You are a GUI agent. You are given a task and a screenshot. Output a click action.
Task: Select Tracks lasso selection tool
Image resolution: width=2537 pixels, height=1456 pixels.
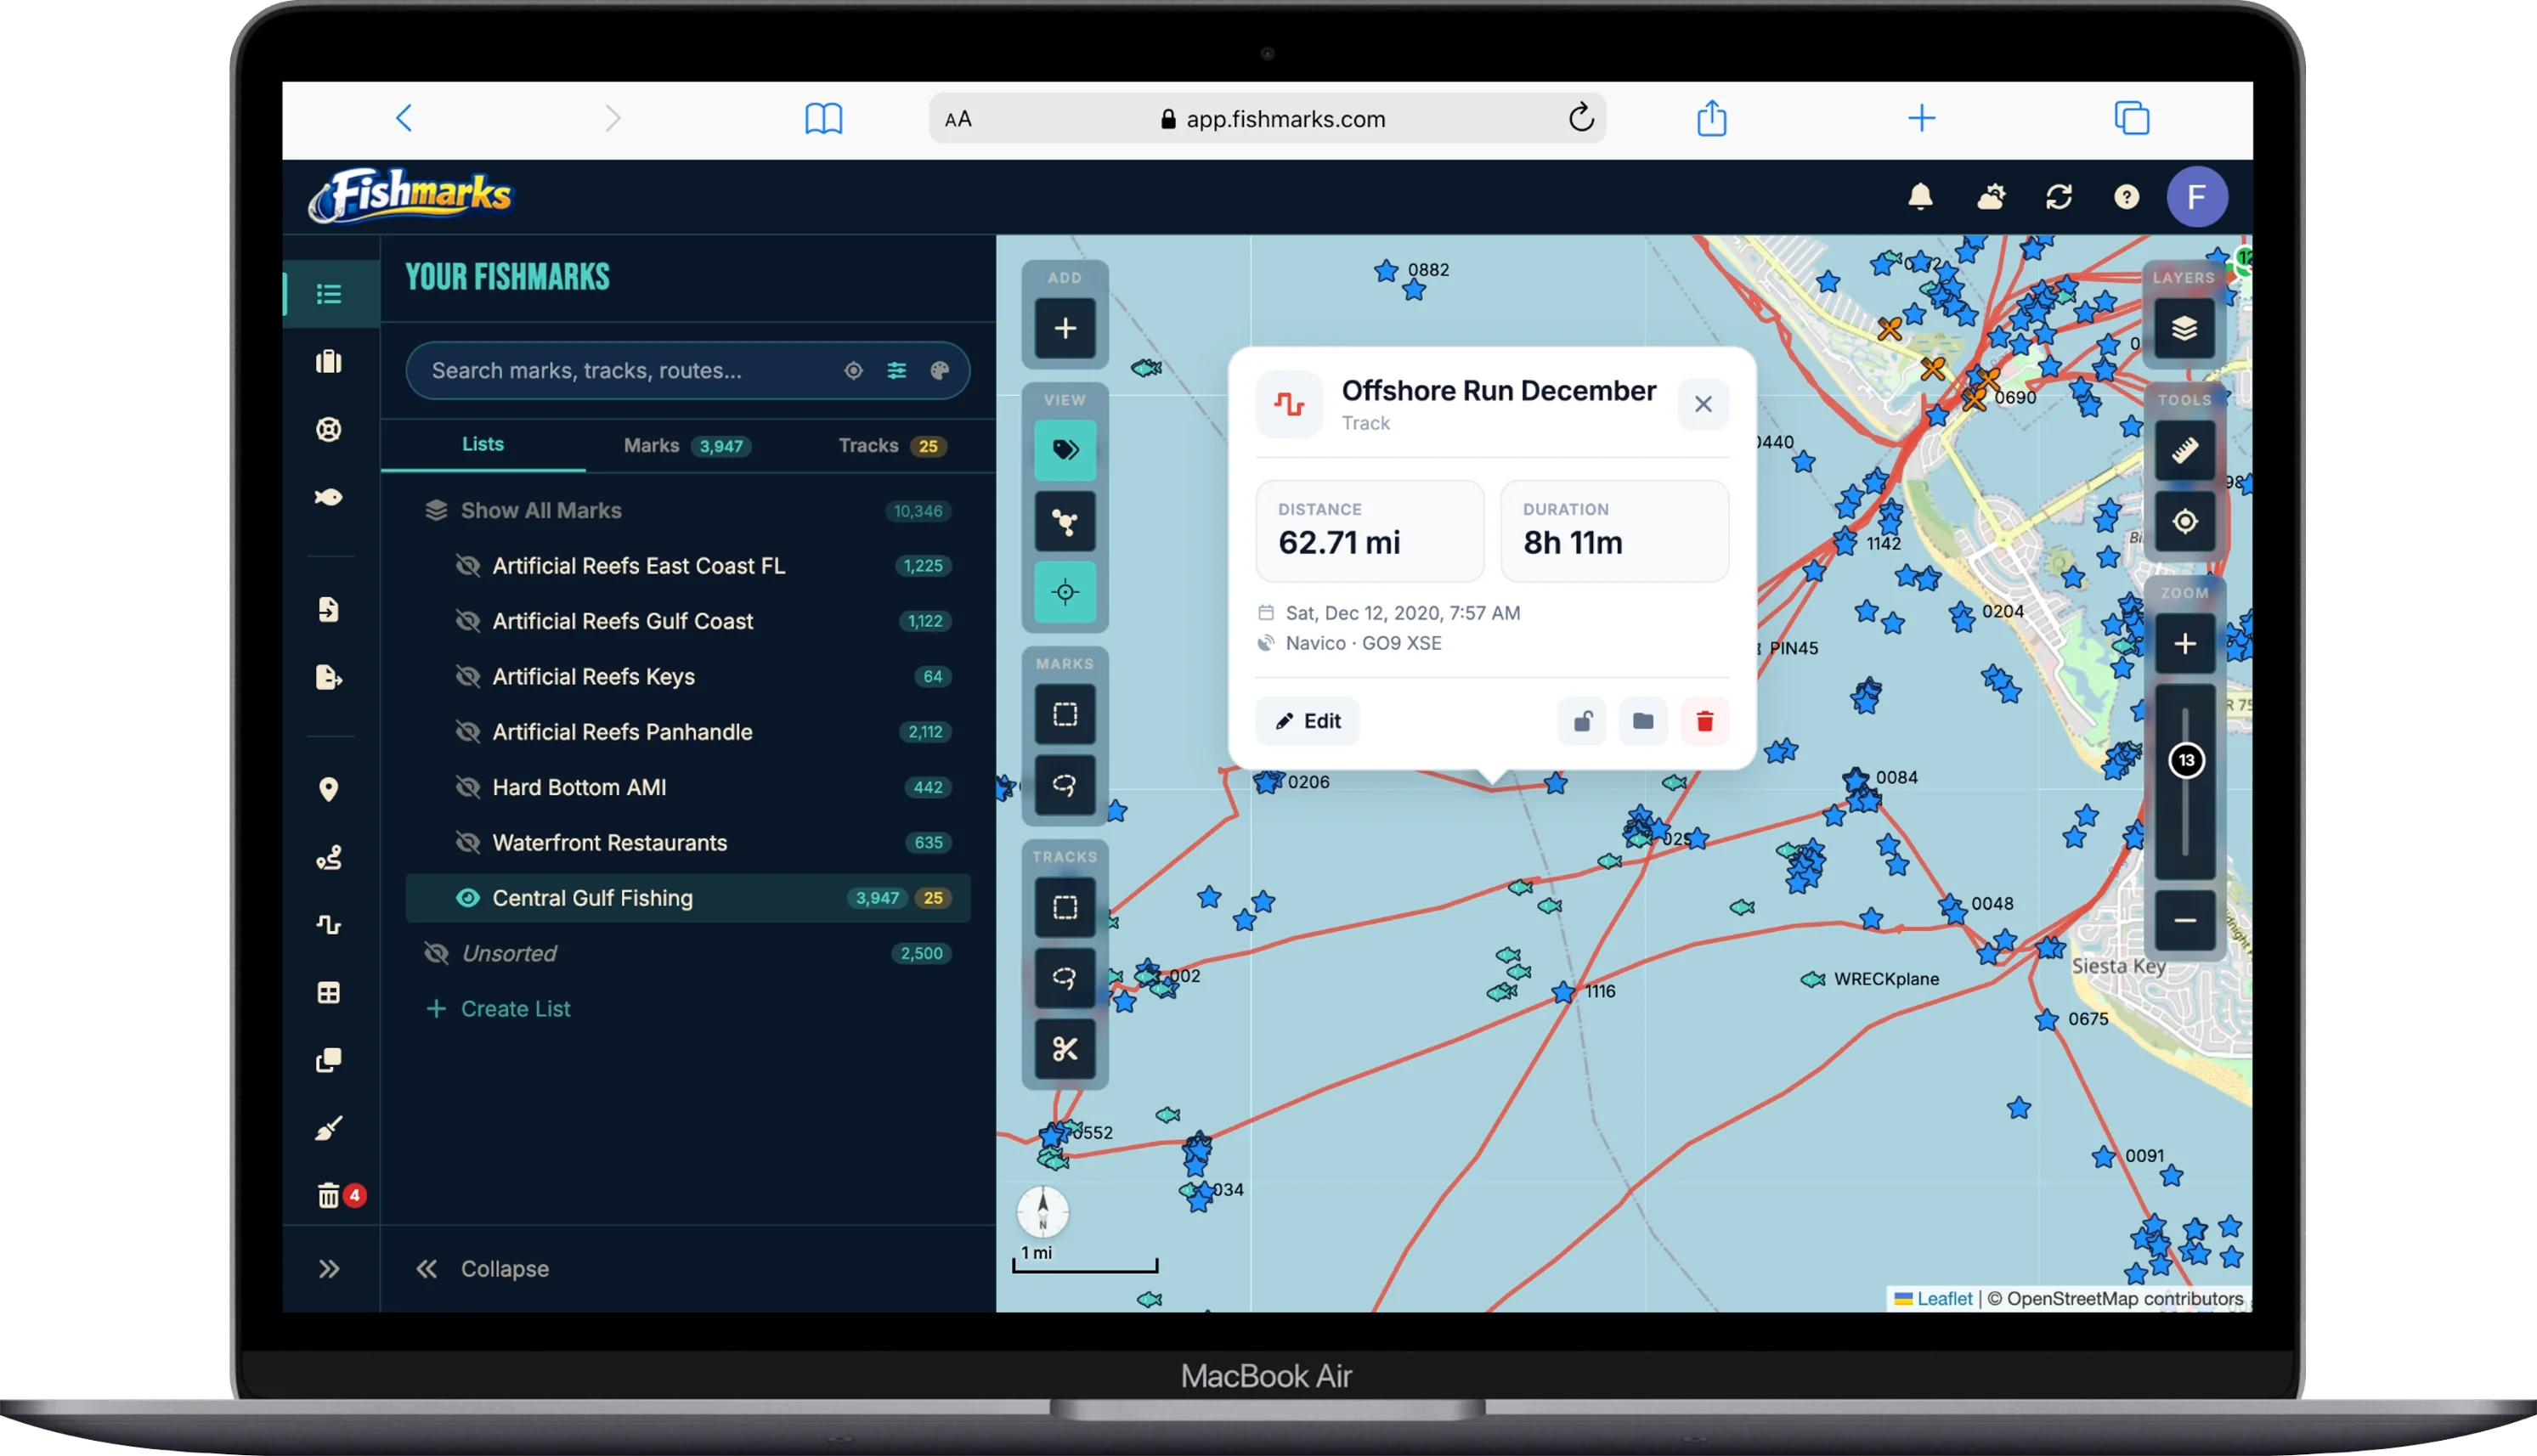coord(1065,978)
